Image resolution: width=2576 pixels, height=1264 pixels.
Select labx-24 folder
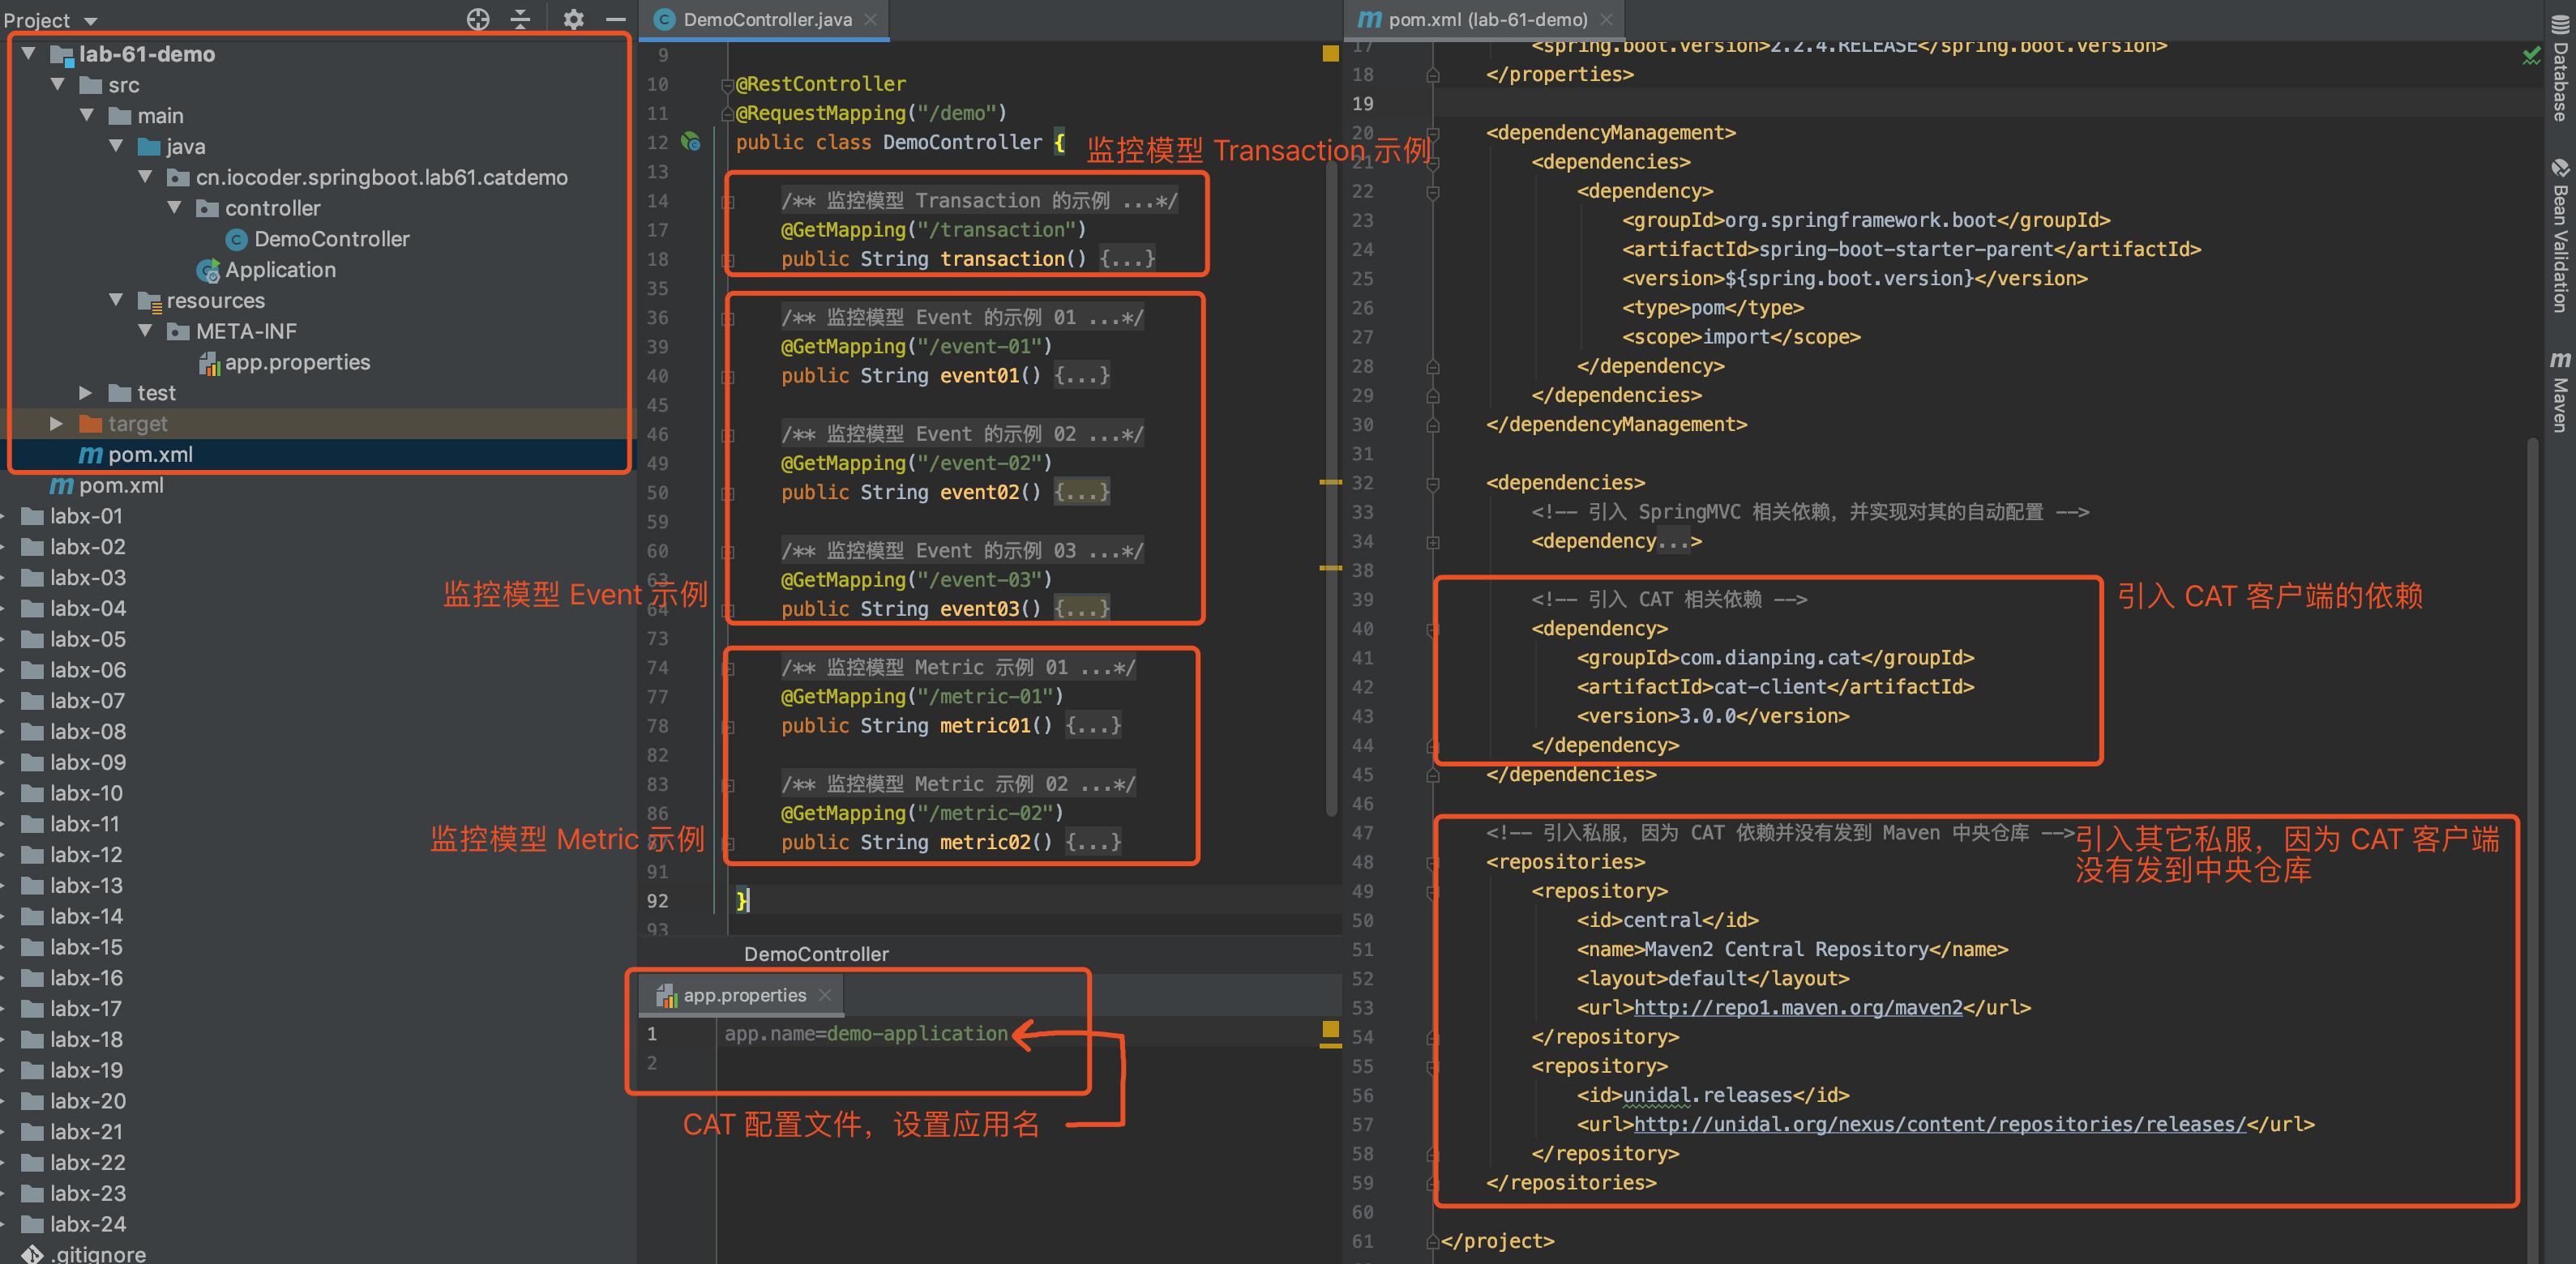(74, 1224)
